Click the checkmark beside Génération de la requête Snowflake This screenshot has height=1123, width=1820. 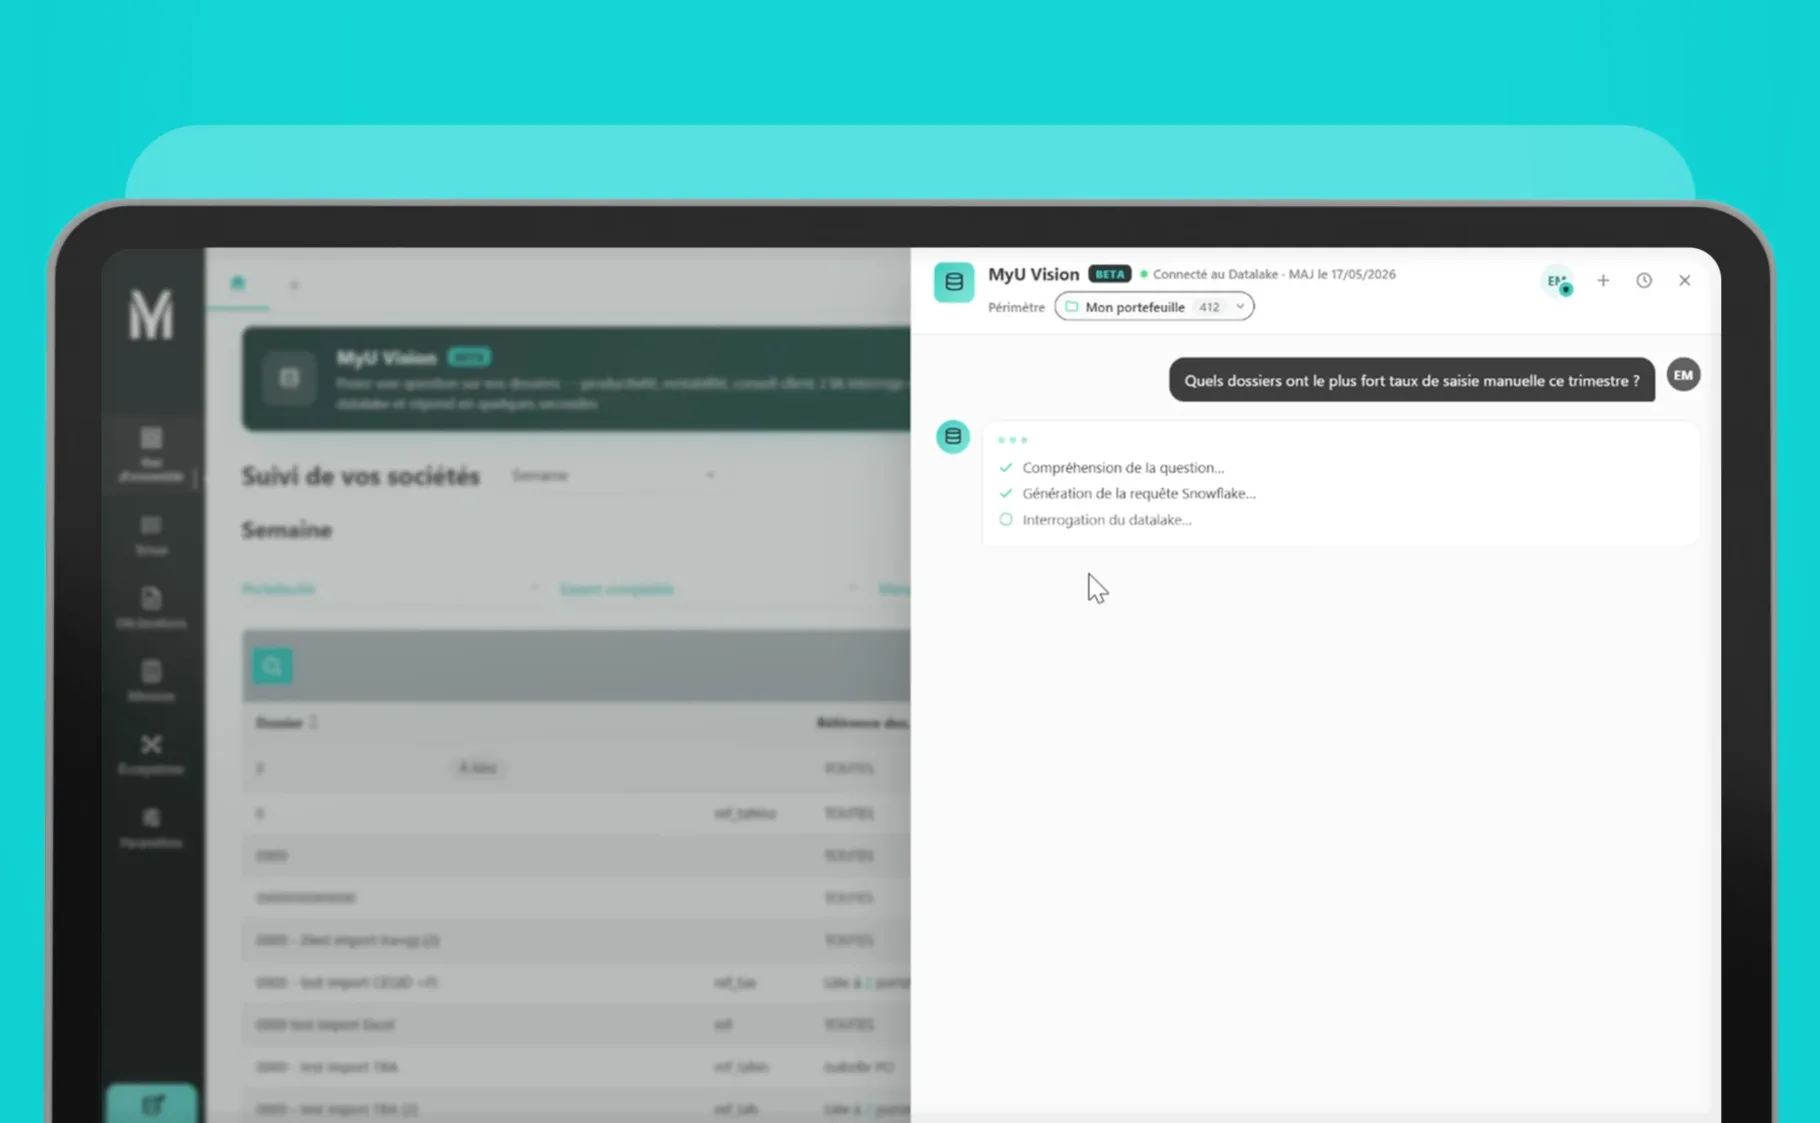pos(1006,493)
